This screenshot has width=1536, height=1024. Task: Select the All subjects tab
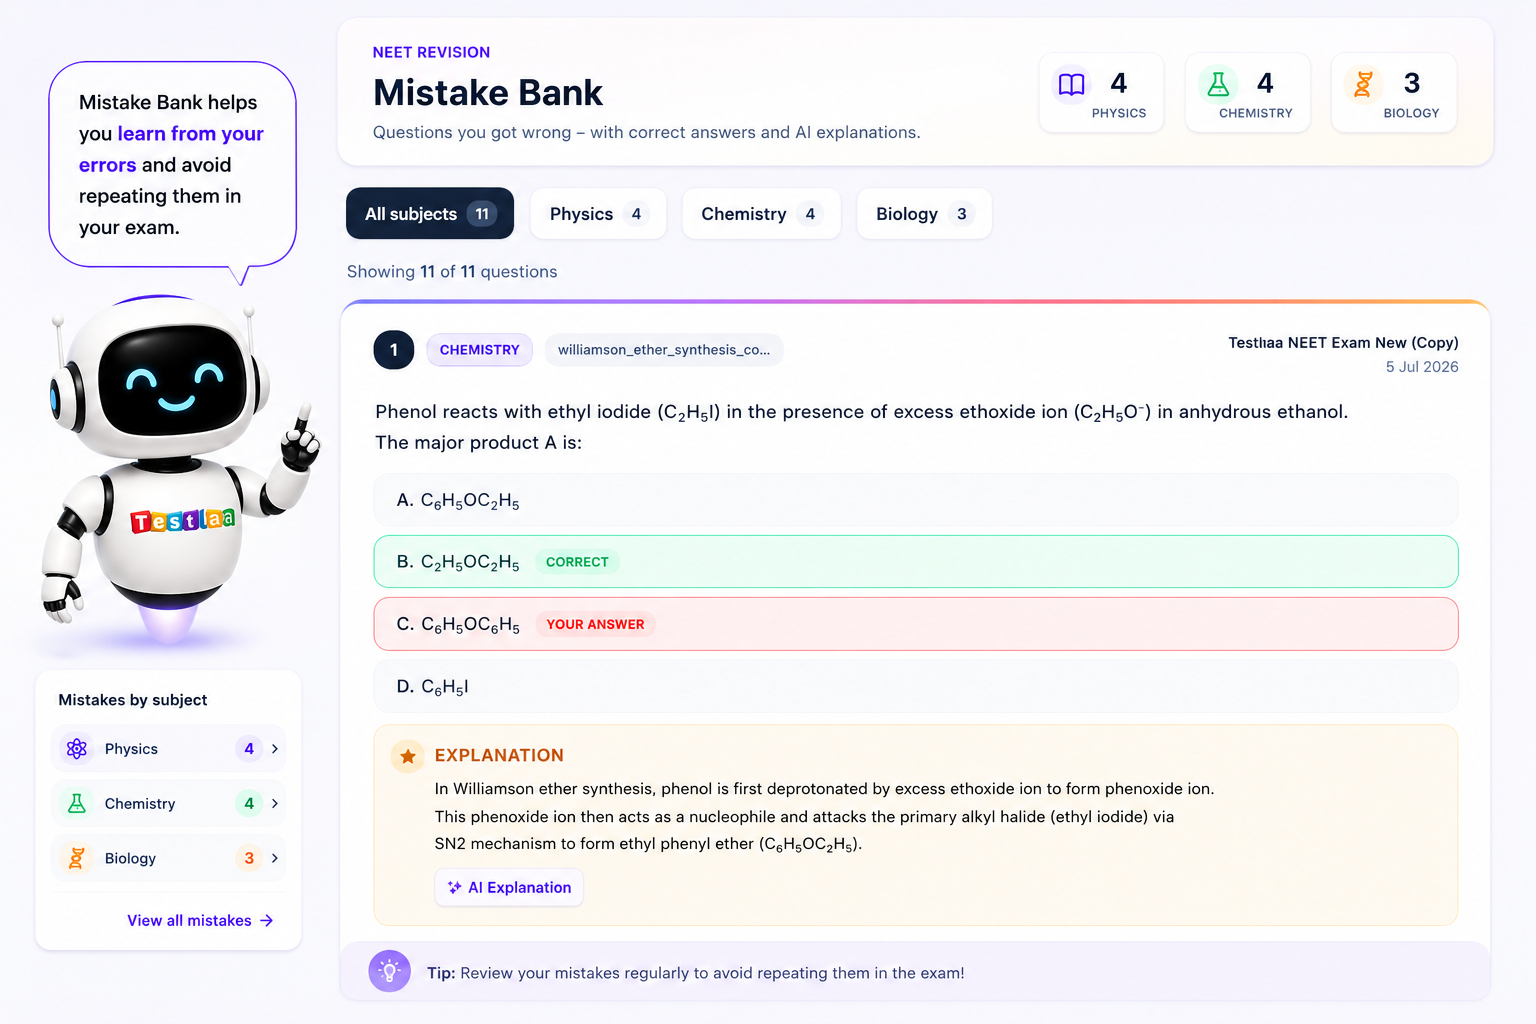430,214
